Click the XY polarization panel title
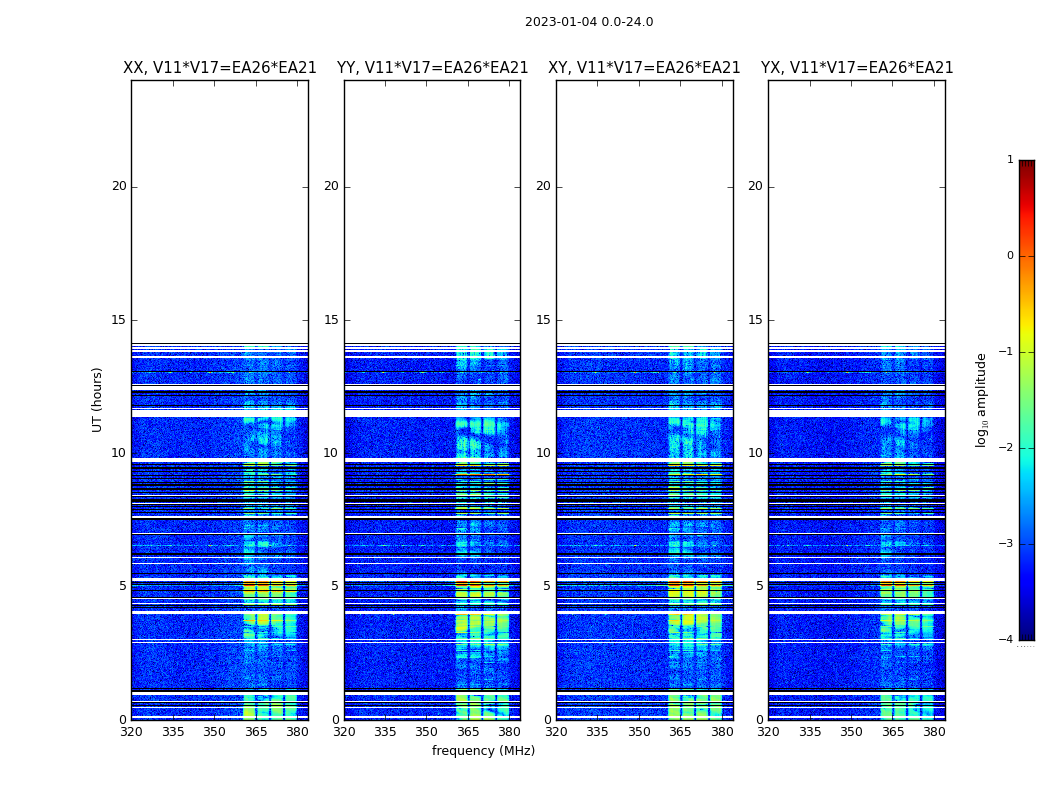 (x=644, y=68)
